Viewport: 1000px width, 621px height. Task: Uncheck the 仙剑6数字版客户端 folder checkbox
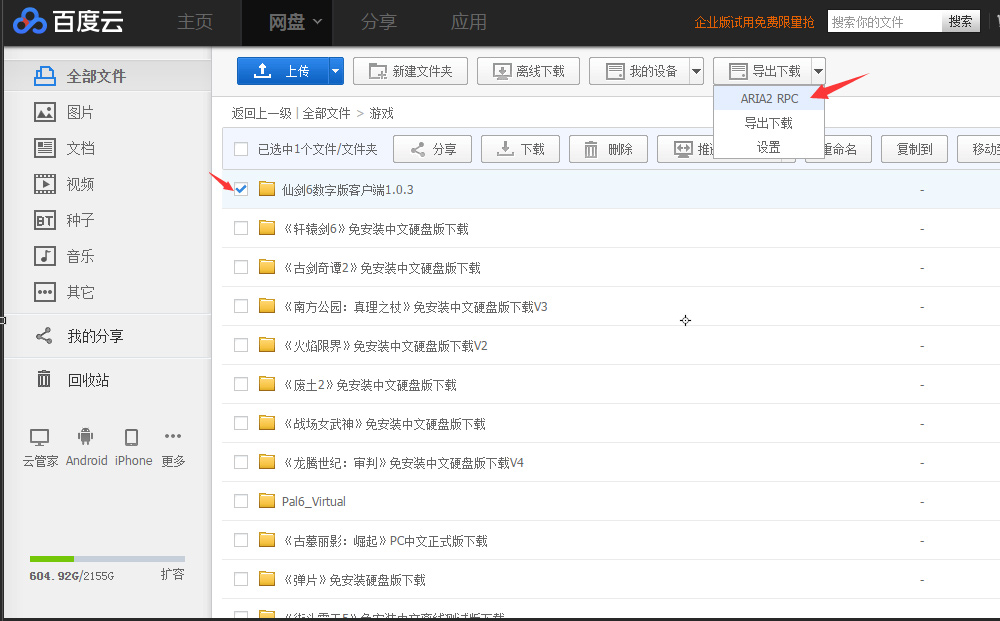tap(241, 189)
